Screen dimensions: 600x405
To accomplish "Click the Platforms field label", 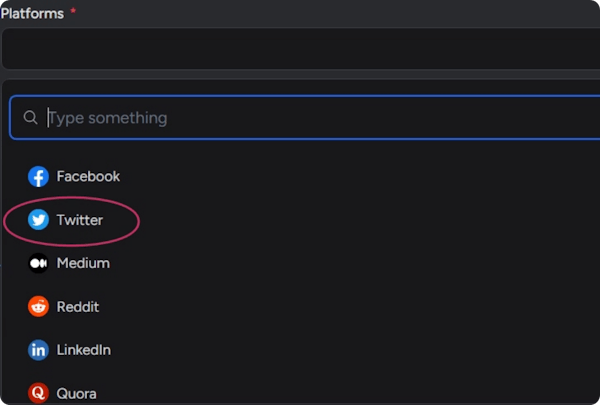I will [32, 13].
